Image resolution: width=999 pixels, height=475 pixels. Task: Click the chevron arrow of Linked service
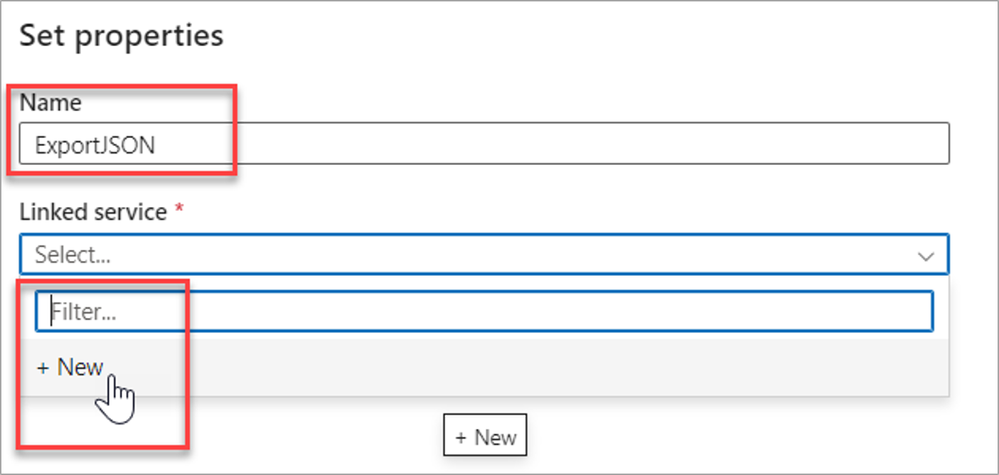pos(926,256)
